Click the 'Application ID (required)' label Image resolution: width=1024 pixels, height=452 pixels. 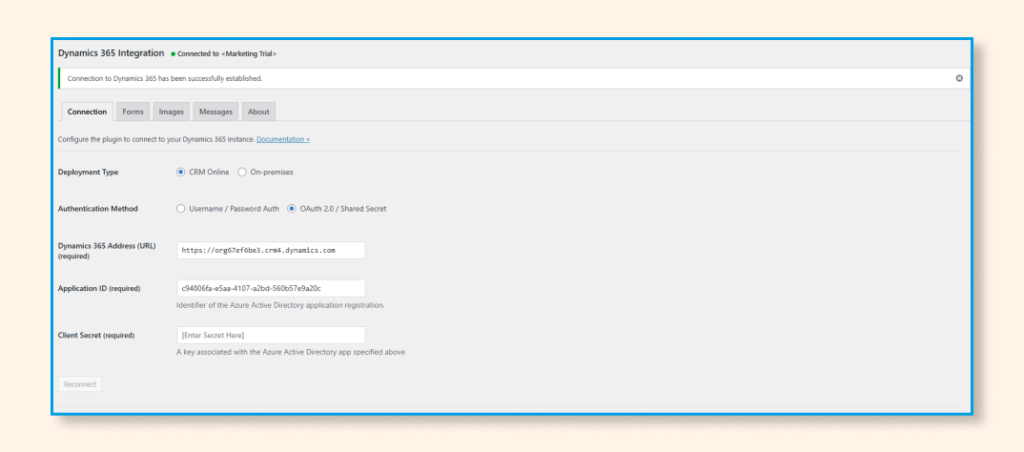click(99, 288)
